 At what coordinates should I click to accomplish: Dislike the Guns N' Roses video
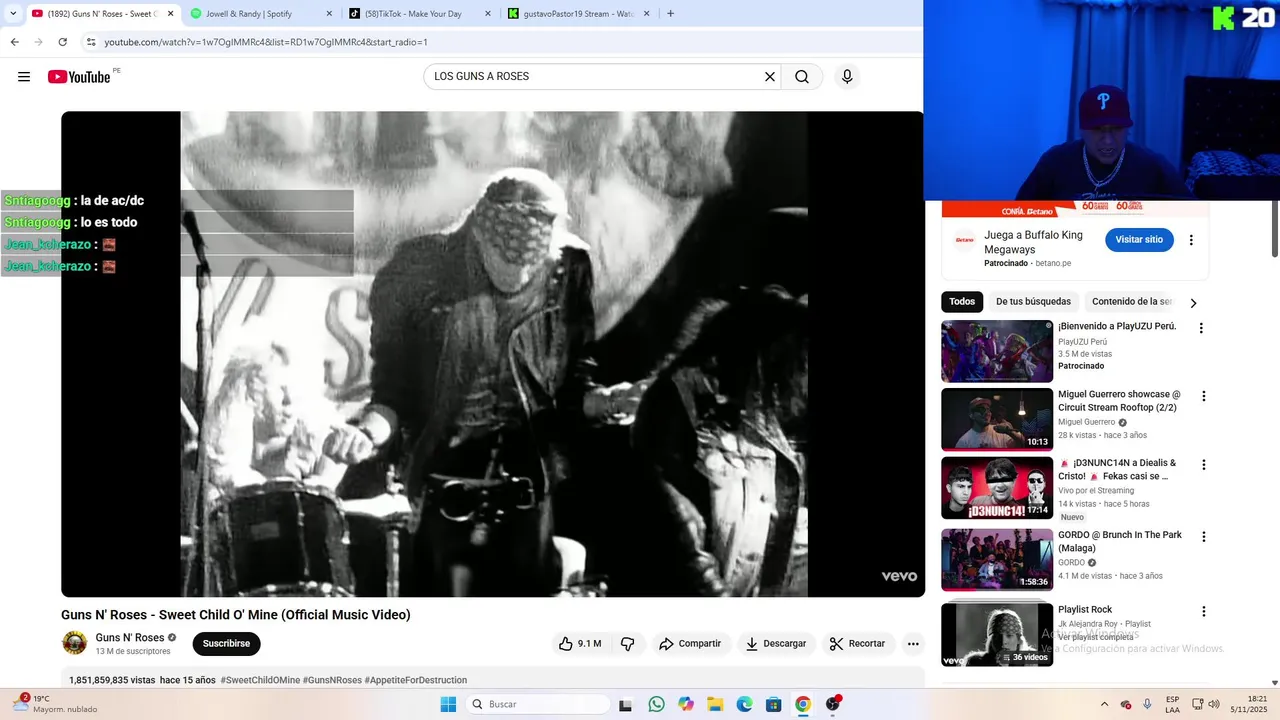[x=628, y=644]
